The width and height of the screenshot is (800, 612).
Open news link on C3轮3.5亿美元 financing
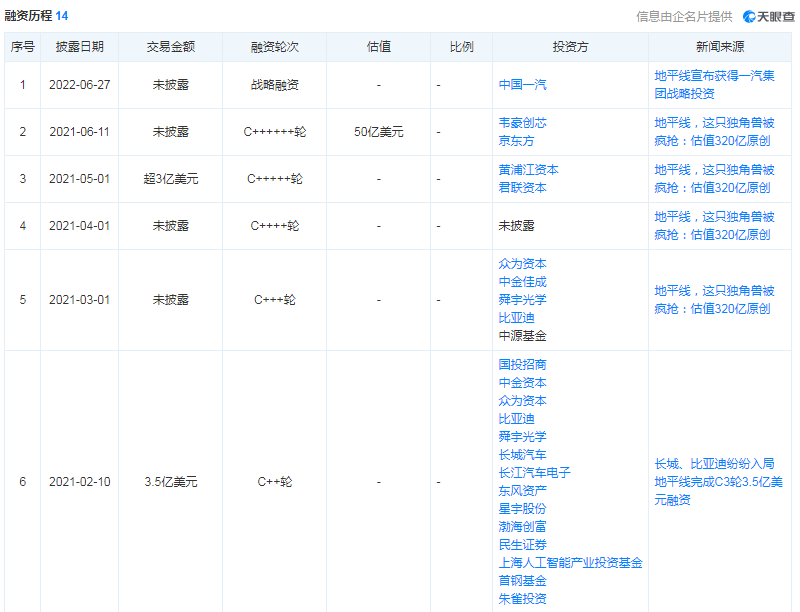point(718,482)
